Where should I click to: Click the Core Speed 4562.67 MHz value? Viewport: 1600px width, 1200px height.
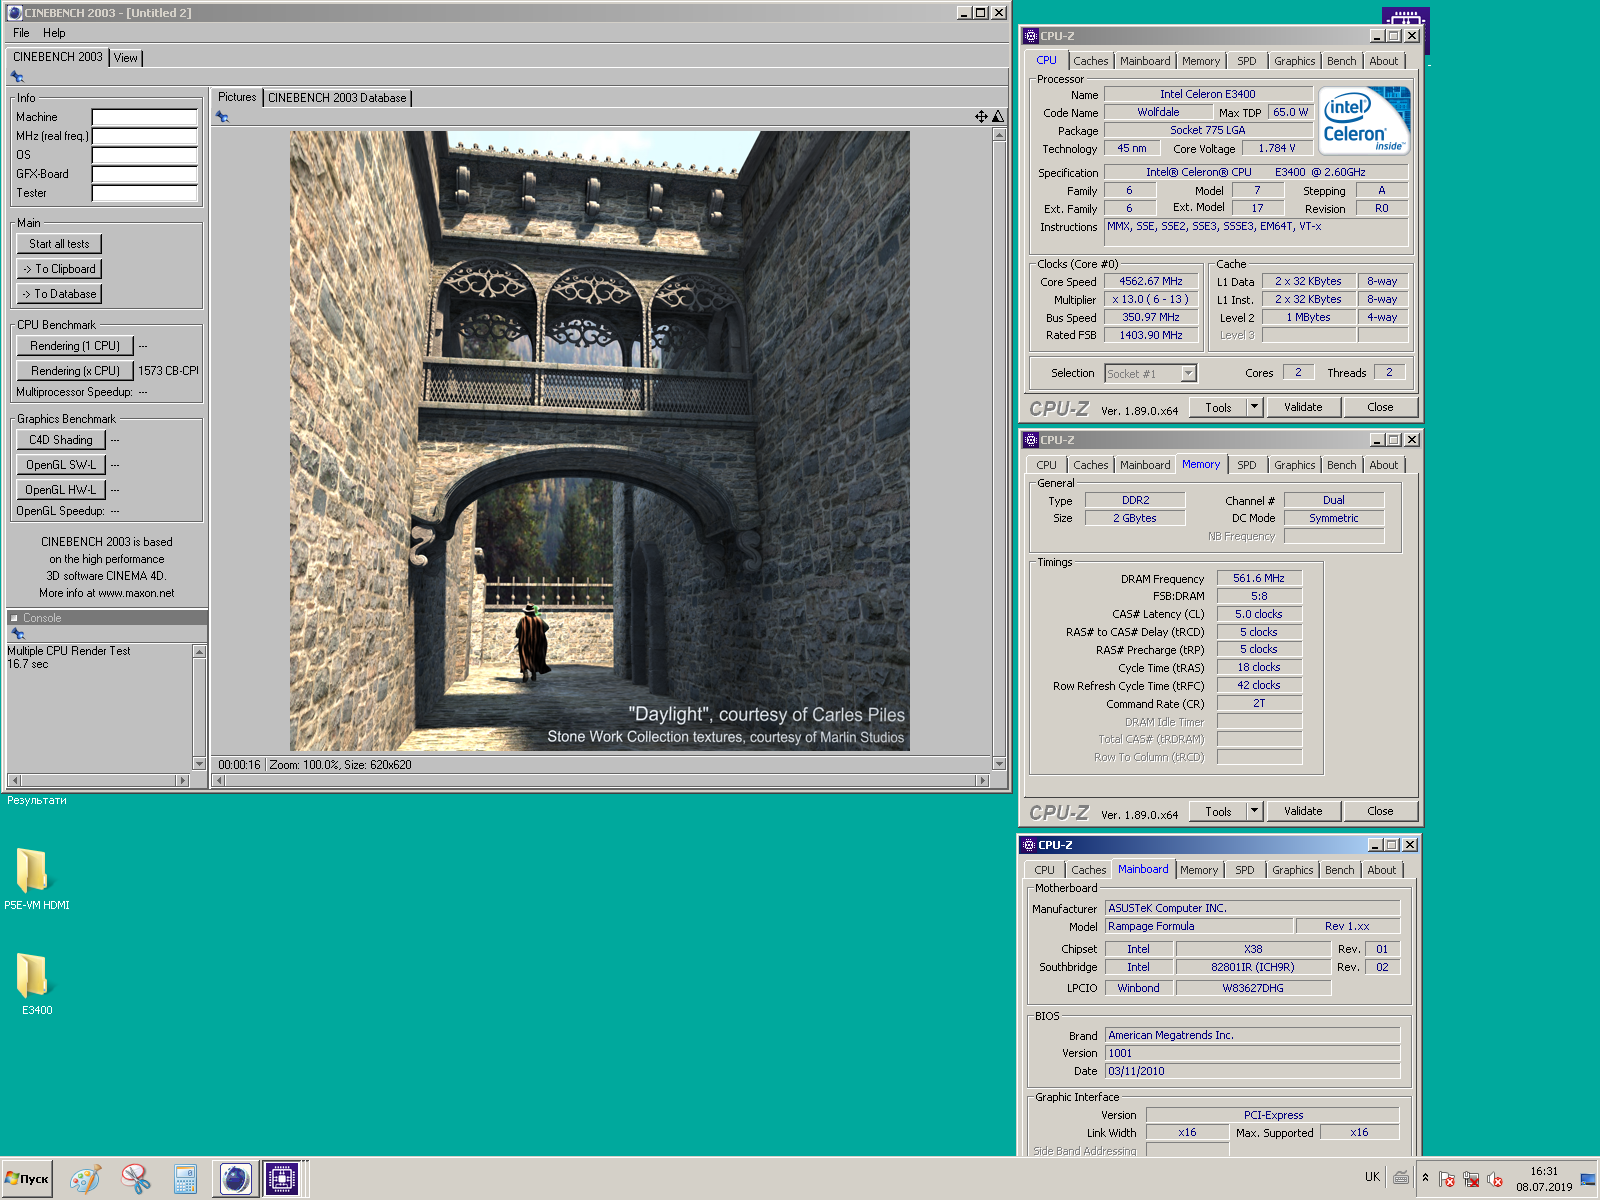1151,282
